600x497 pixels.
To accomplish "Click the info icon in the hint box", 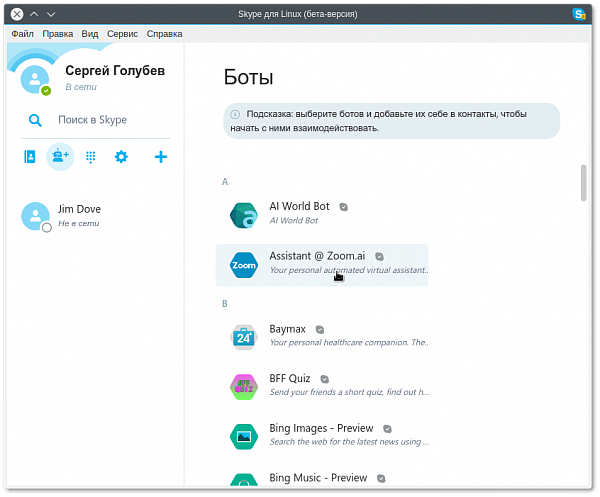I will (235, 114).
